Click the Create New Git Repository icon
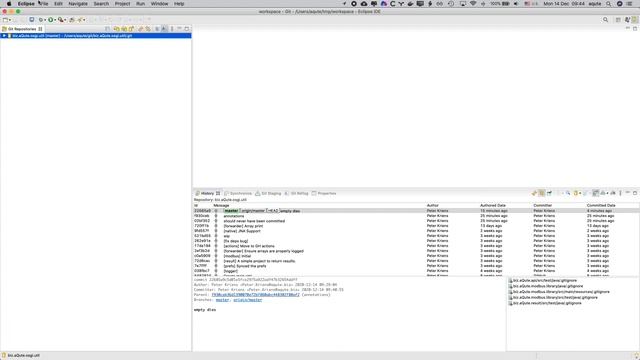640x360 pixels. 131,29
